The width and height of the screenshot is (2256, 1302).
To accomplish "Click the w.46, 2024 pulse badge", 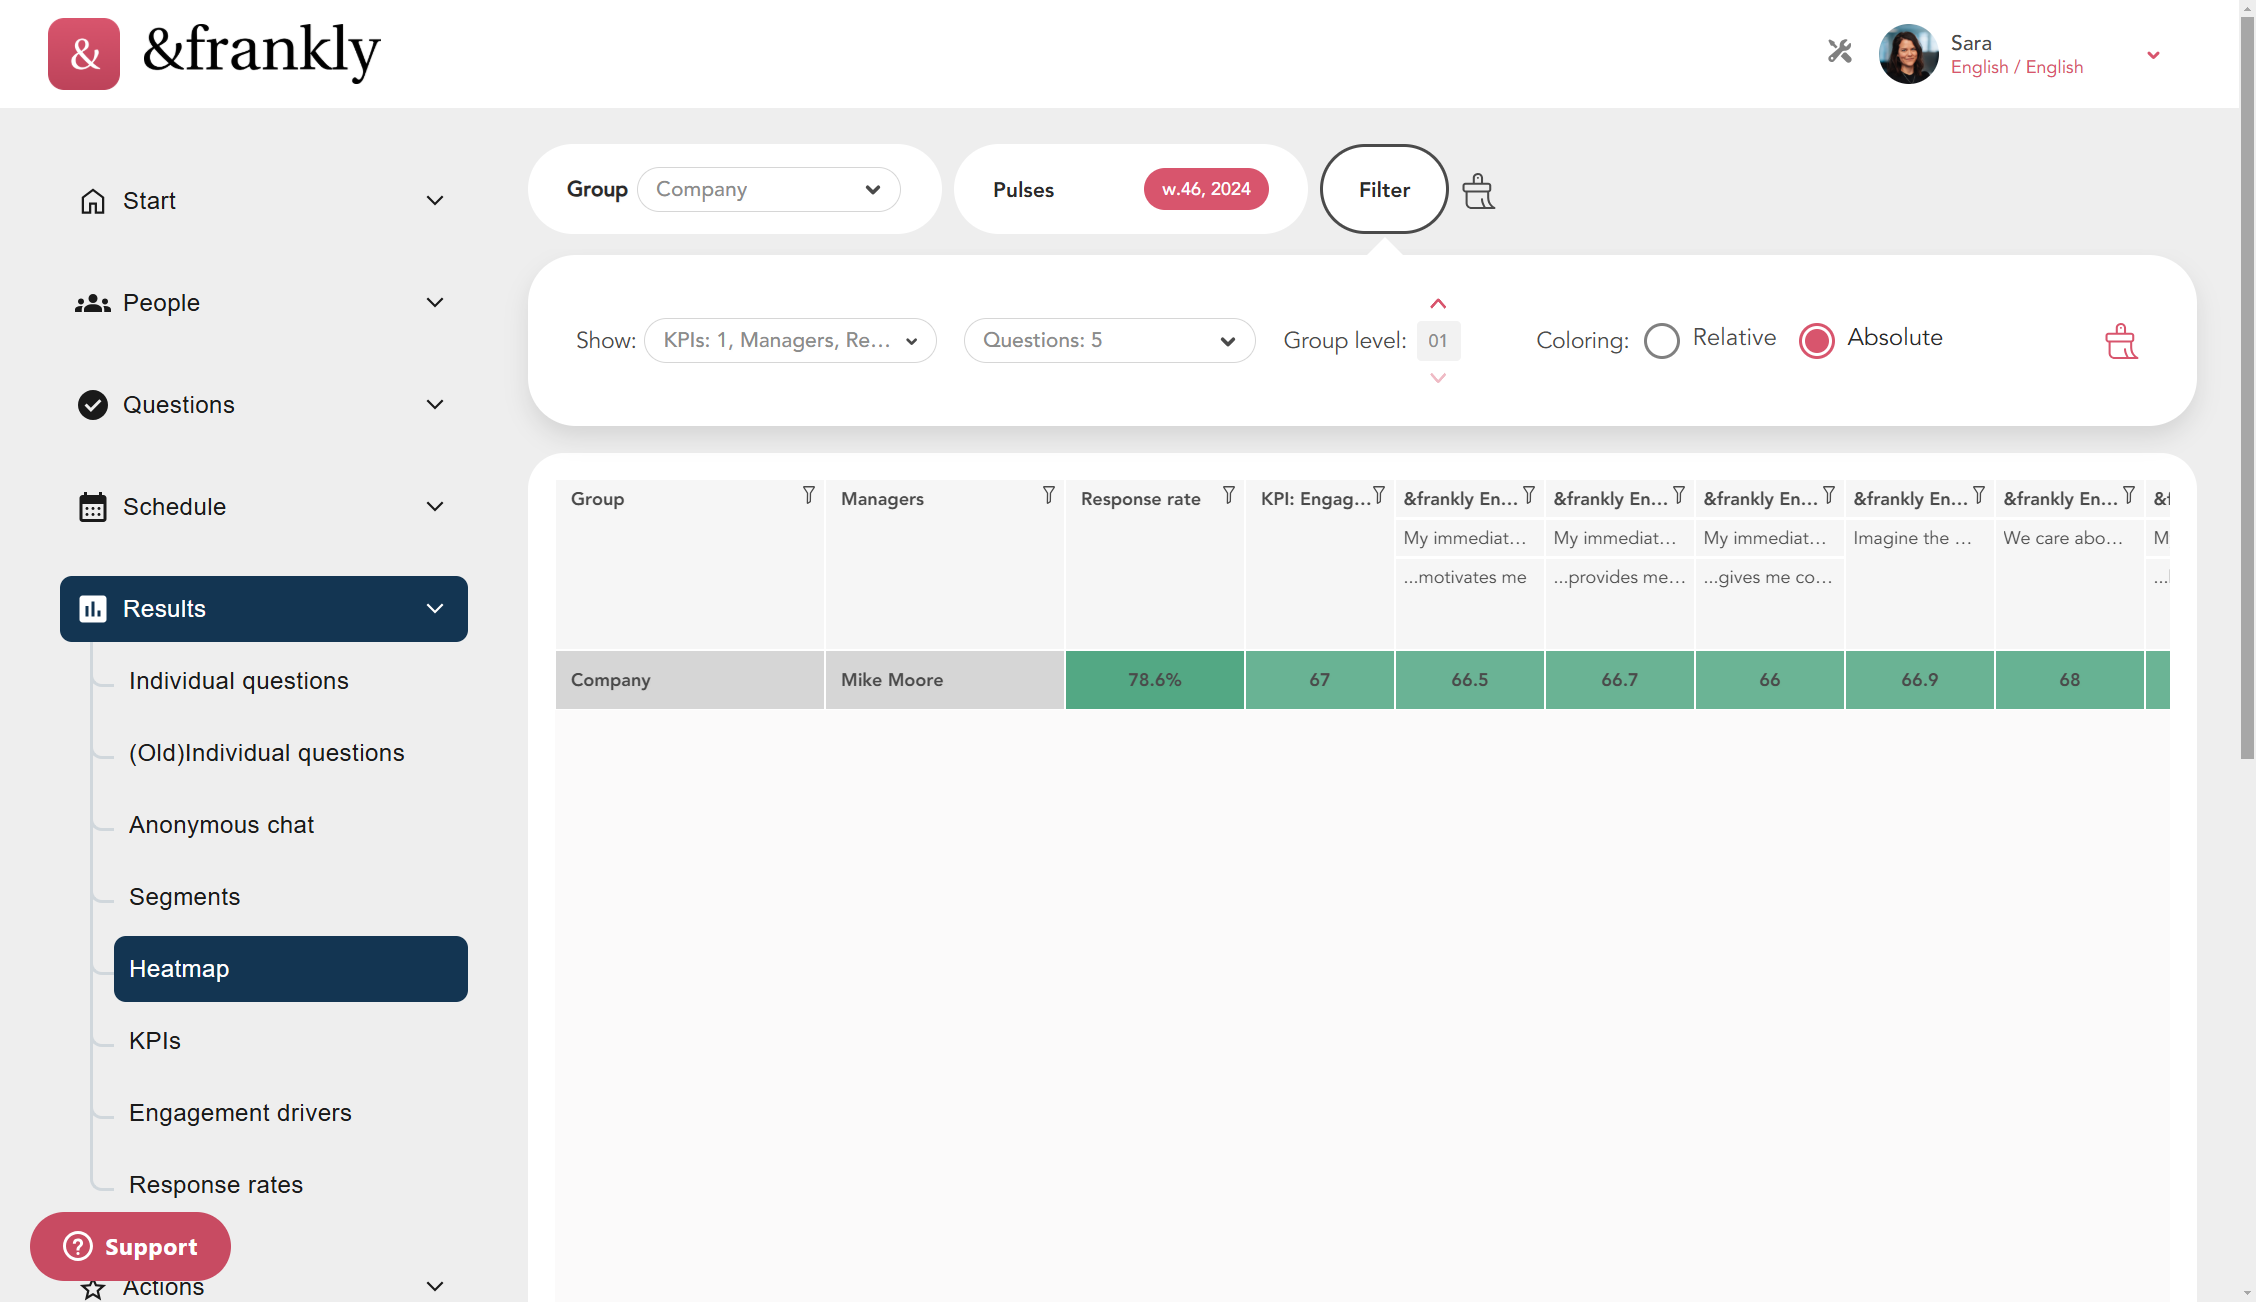I will click(x=1206, y=189).
